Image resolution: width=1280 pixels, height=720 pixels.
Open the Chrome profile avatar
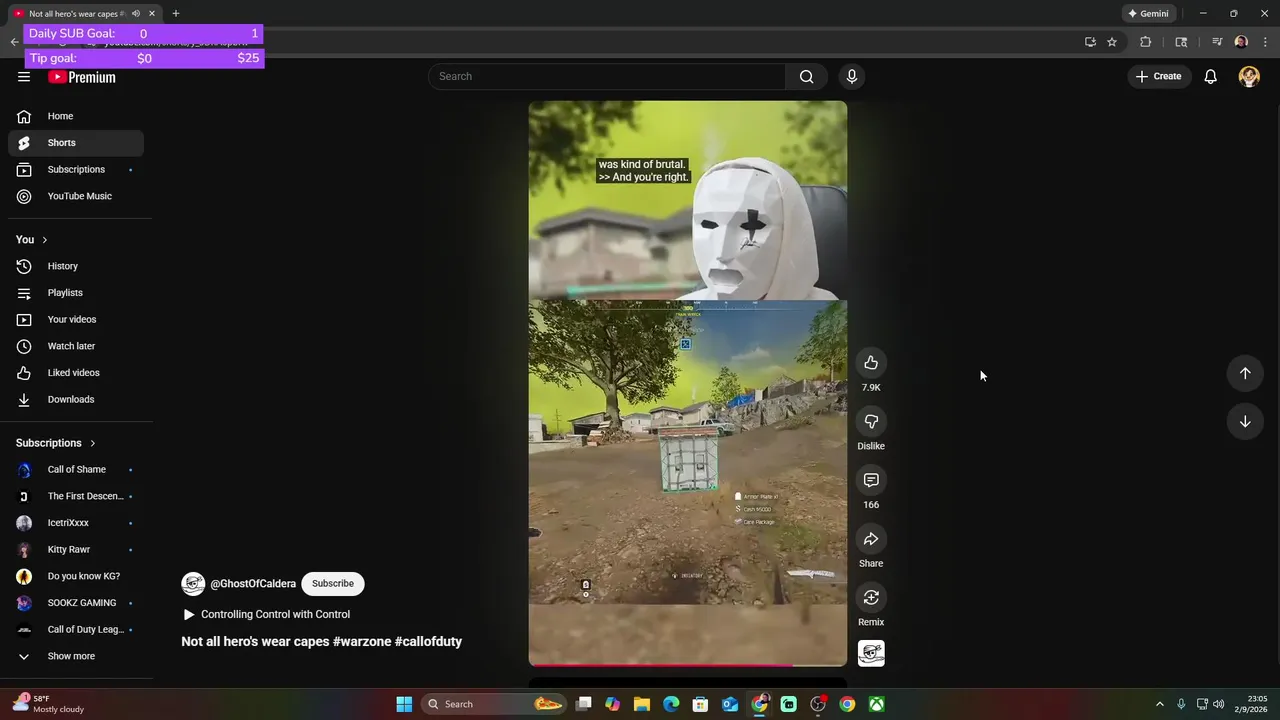1241,42
